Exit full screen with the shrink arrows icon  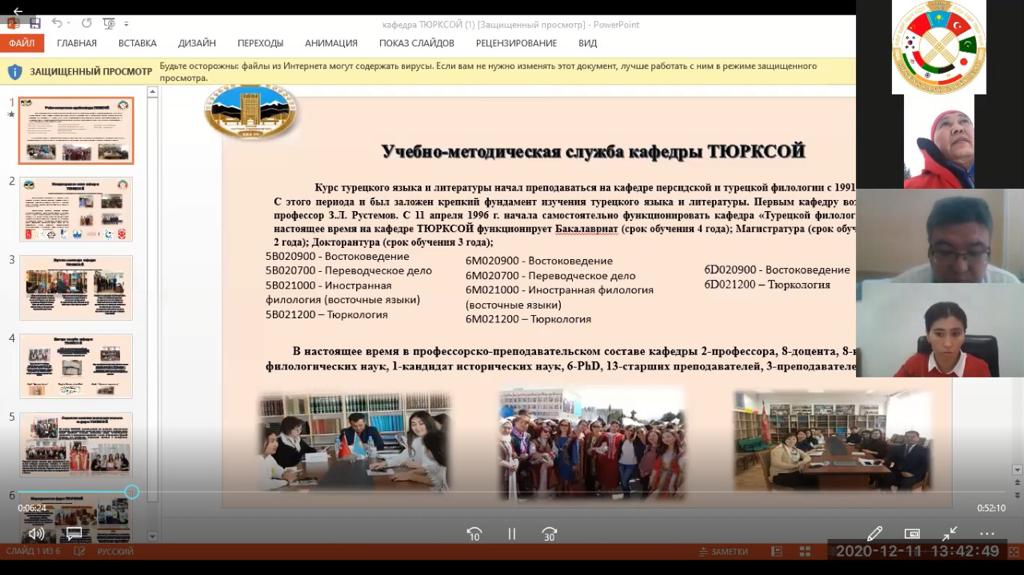(949, 534)
